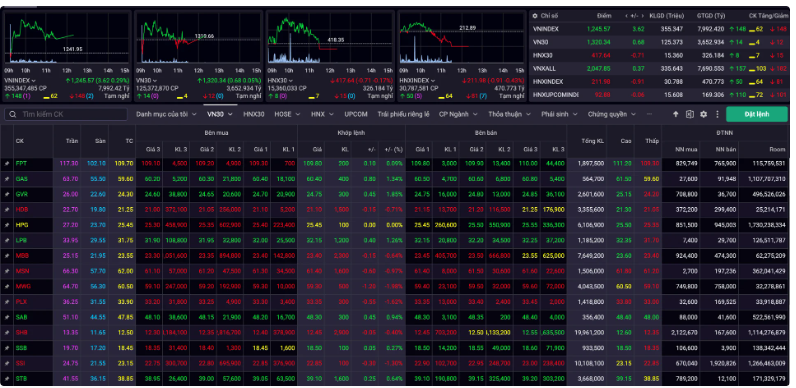Click the KLGD (Triệu) column header
796x388 pixels.
click(x=666, y=16)
